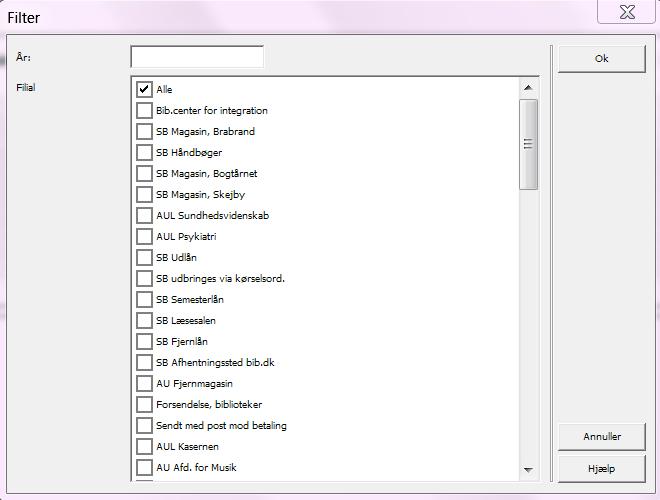Select SB Magasin, Skejby checkbox
Image resolution: width=660 pixels, height=500 pixels.
point(144,194)
